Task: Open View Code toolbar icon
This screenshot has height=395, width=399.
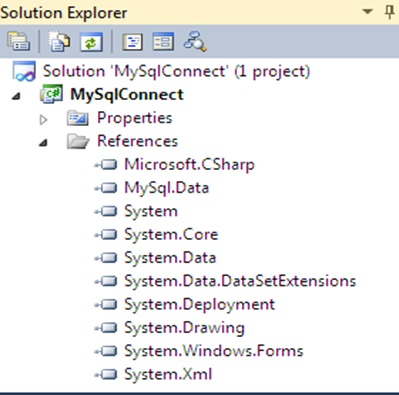Action: [132, 42]
